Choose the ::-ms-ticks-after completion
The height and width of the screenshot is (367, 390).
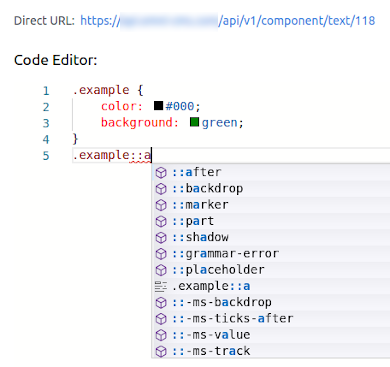tap(271, 319)
